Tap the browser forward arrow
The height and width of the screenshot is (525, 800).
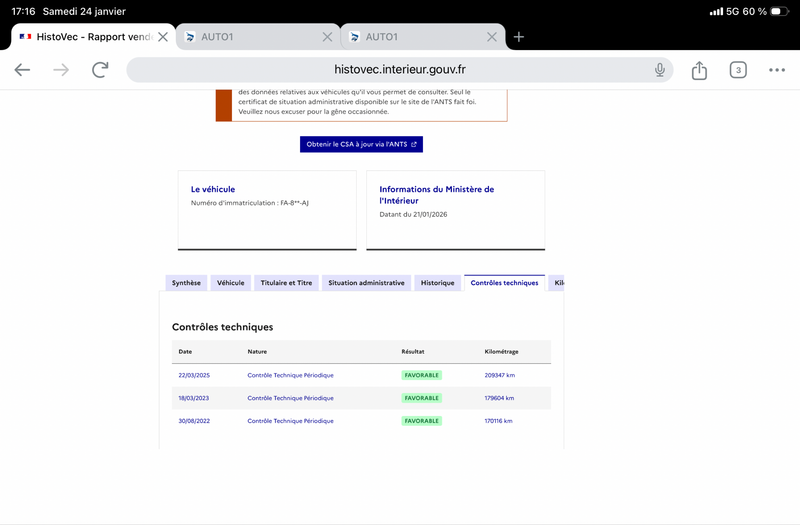click(61, 70)
